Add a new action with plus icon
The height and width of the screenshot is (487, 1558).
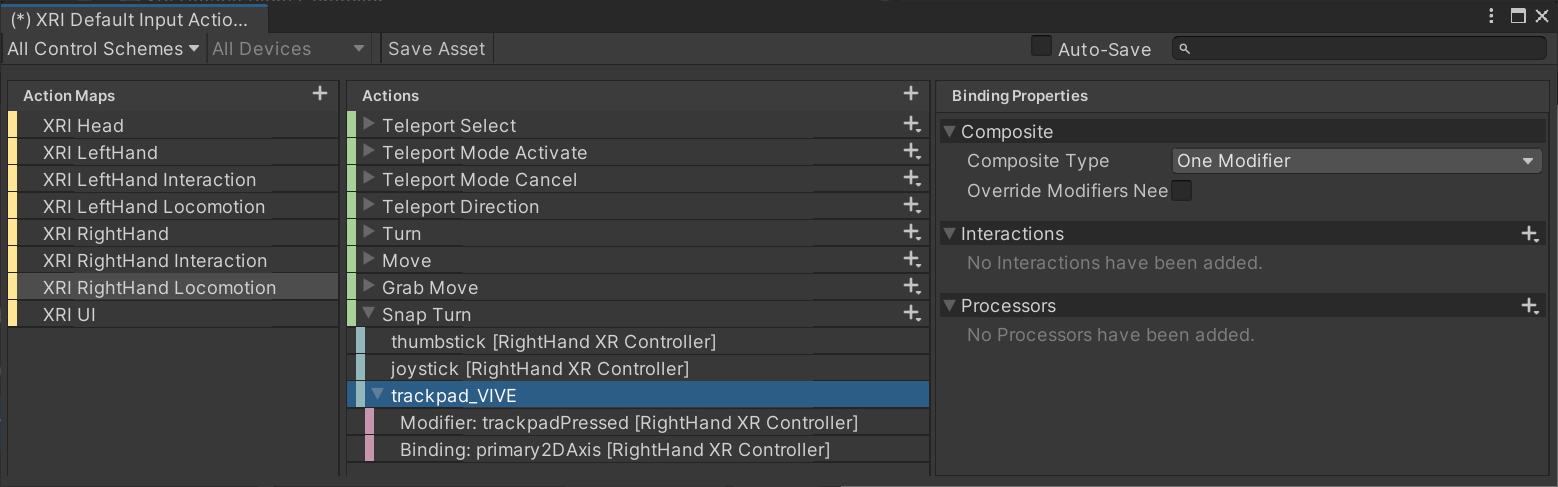(x=911, y=94)
